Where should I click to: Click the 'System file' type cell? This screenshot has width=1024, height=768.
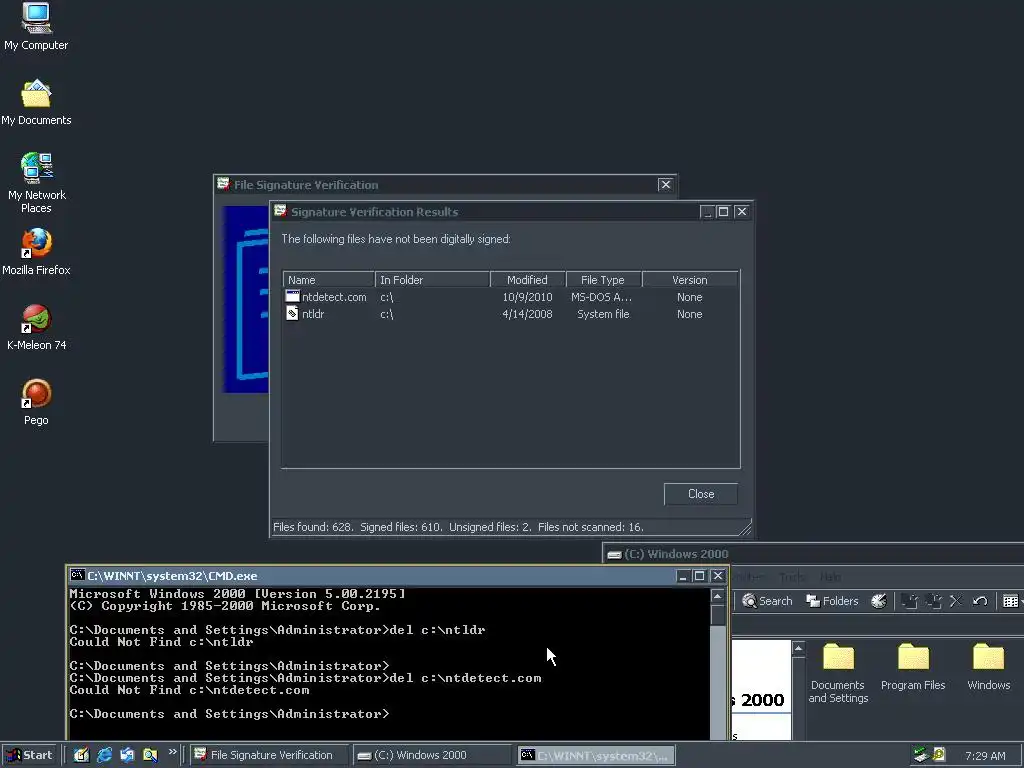click(603, 313)
